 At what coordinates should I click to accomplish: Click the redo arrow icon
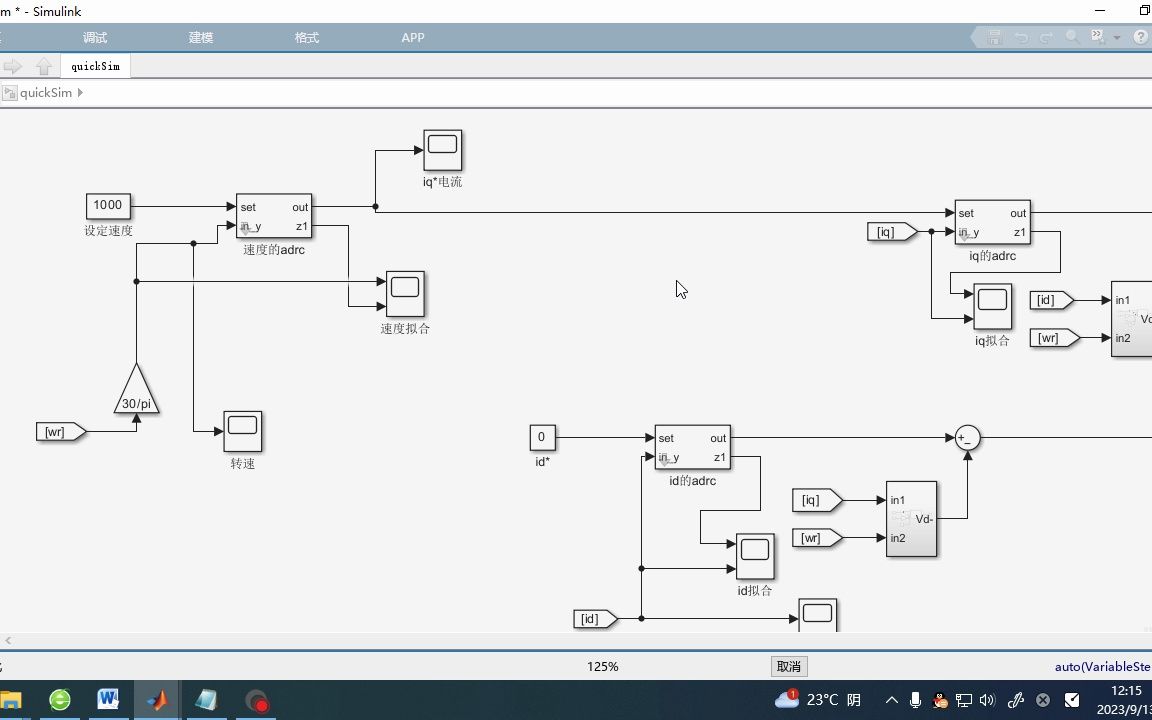click(x=1047, y=37)
